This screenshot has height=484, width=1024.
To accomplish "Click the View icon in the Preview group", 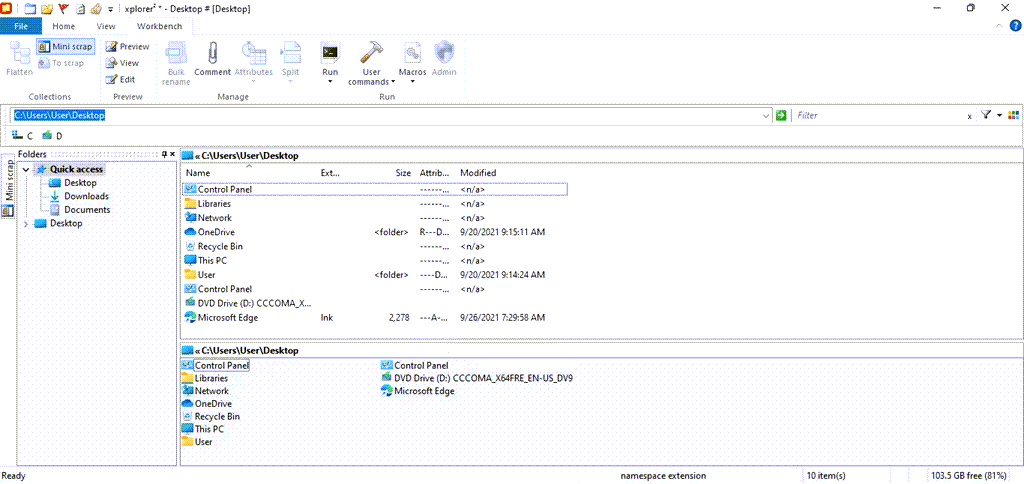I will coord(112,63).
